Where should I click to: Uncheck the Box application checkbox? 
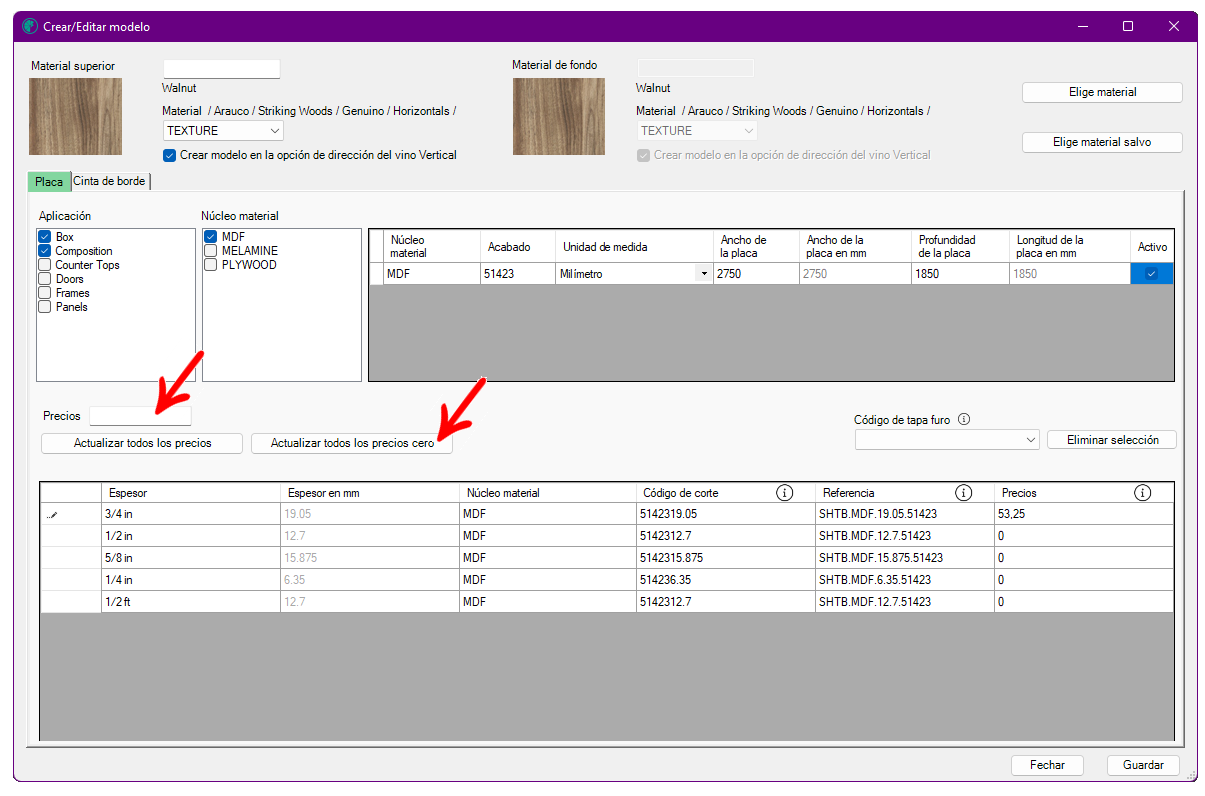(x=45, y=237)
